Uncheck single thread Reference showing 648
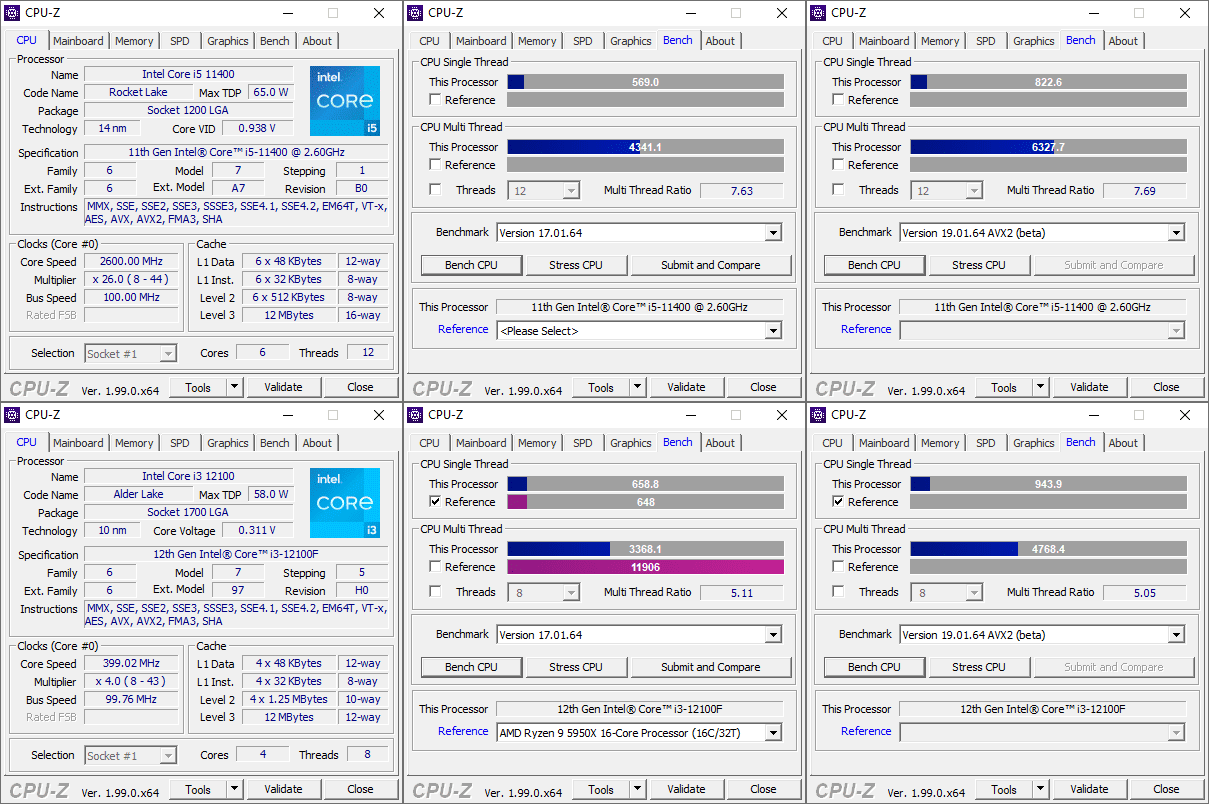Viewport: 1209px width, 804px height. pos(435,502)
